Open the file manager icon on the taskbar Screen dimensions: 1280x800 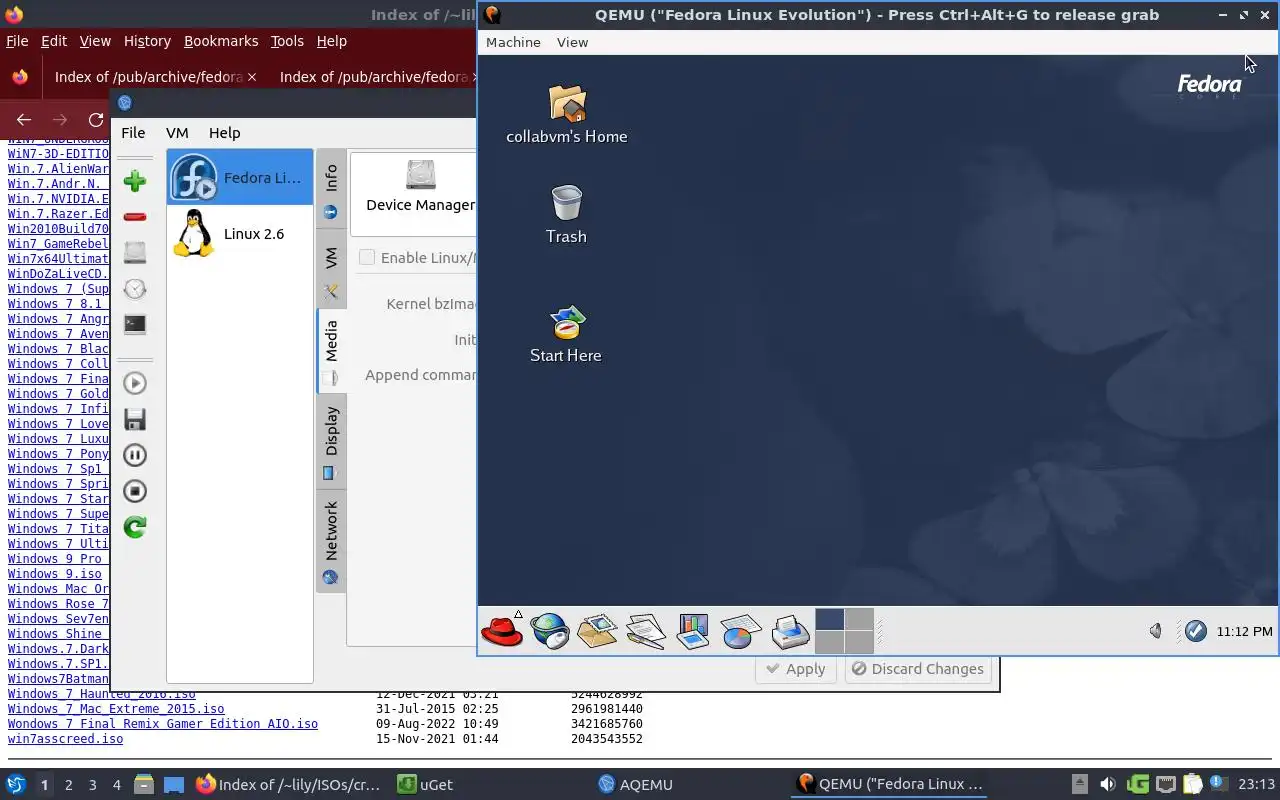144,784
